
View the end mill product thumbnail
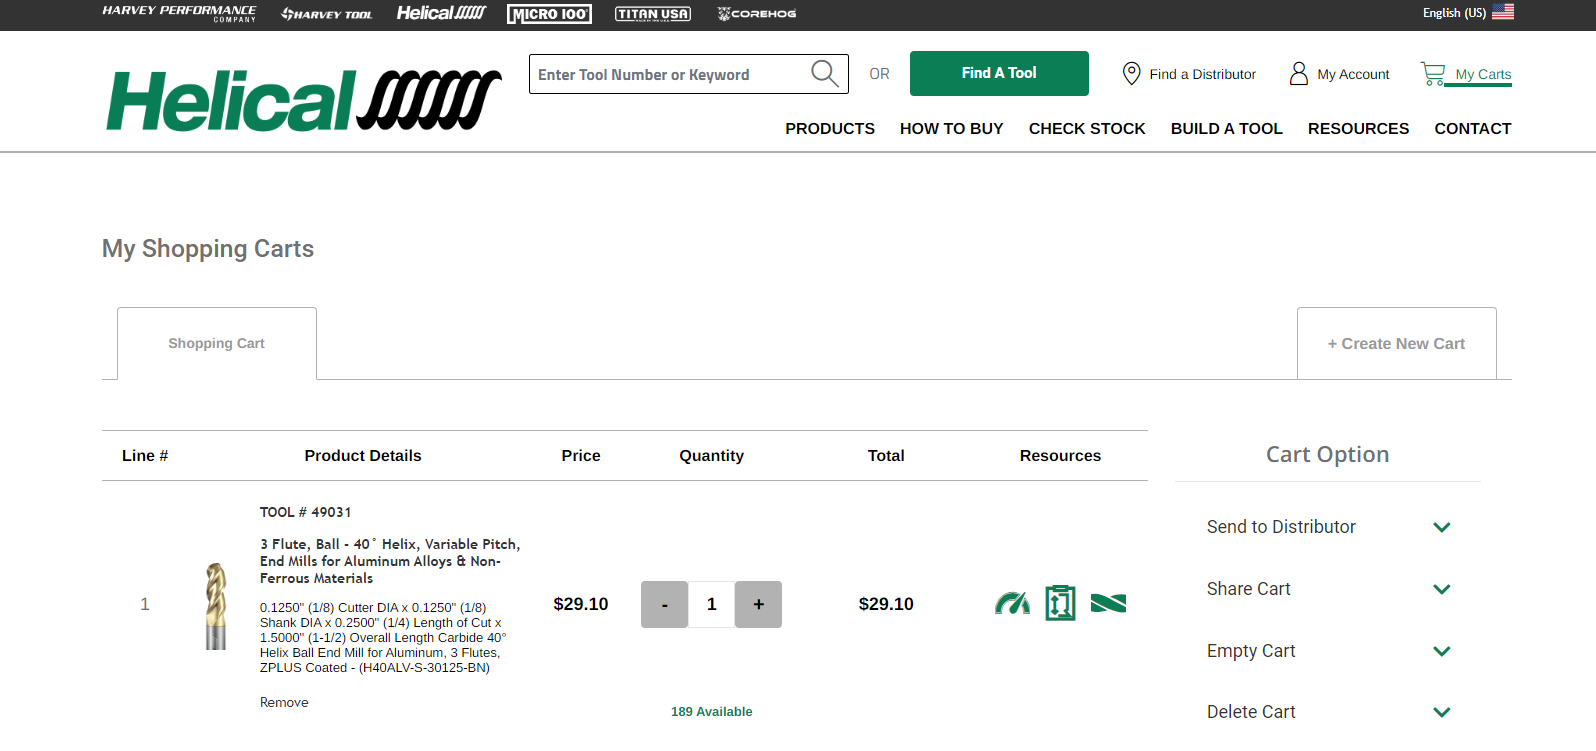pyautogui.click(x=216, y=605)
